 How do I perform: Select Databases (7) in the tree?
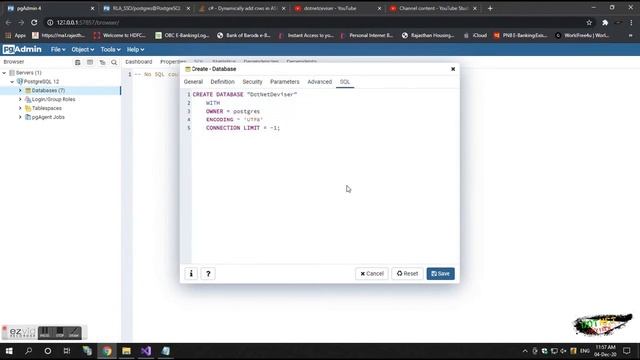(x=48, y=90)
